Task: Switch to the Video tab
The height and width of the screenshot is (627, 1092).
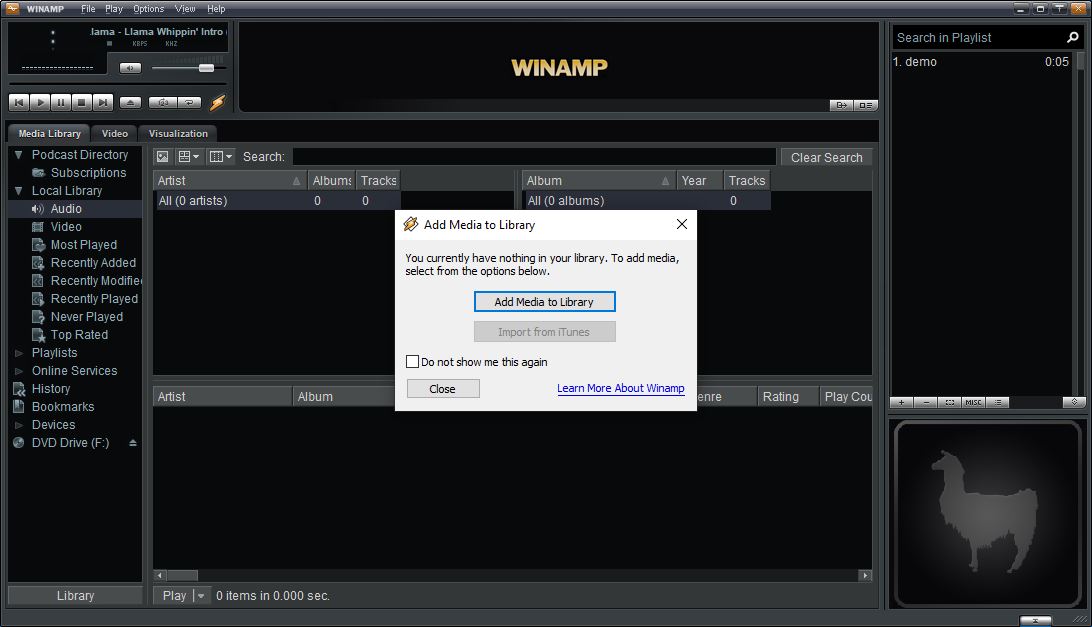Action: pyautogui.click(x=115, y=133)
